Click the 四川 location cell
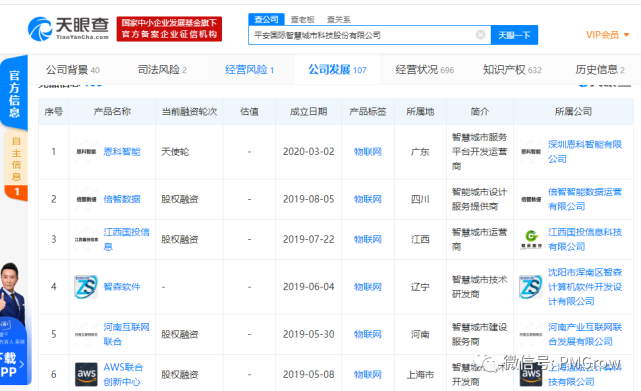The height and width of the screenshot is (391, 641). (x=420, y=199)
